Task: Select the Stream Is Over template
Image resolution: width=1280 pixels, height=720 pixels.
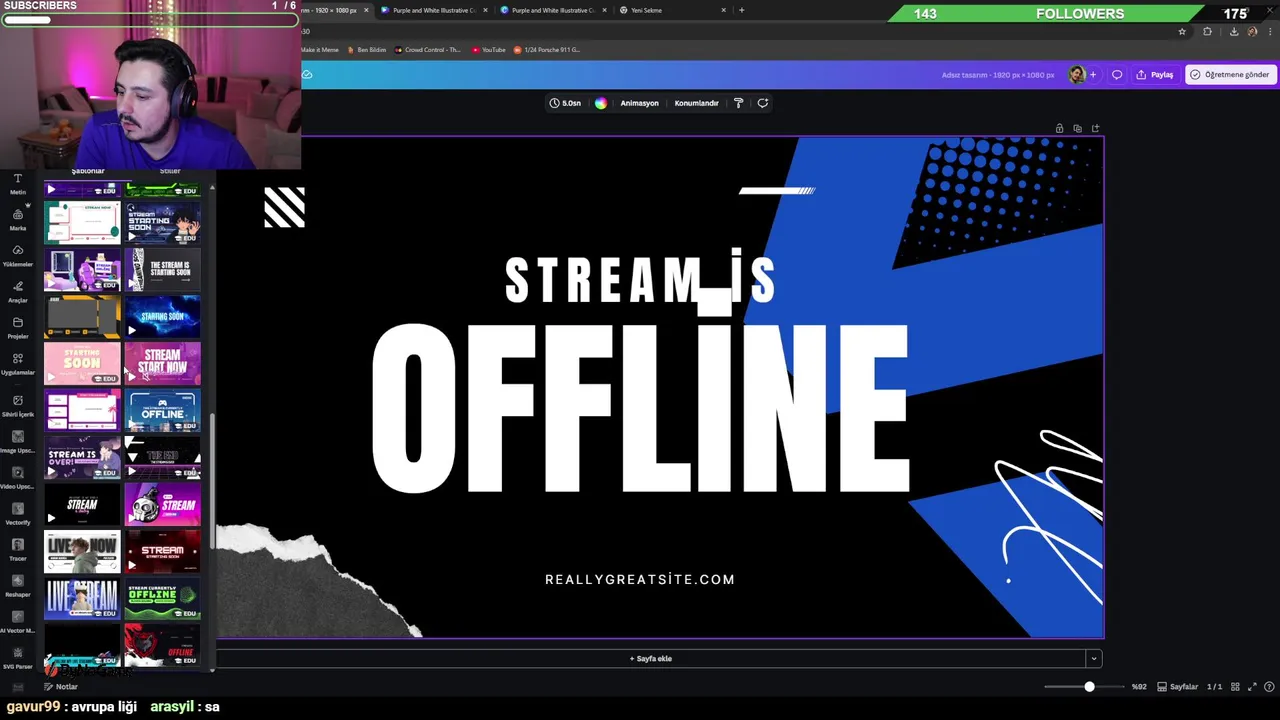Action: [82, 458]
